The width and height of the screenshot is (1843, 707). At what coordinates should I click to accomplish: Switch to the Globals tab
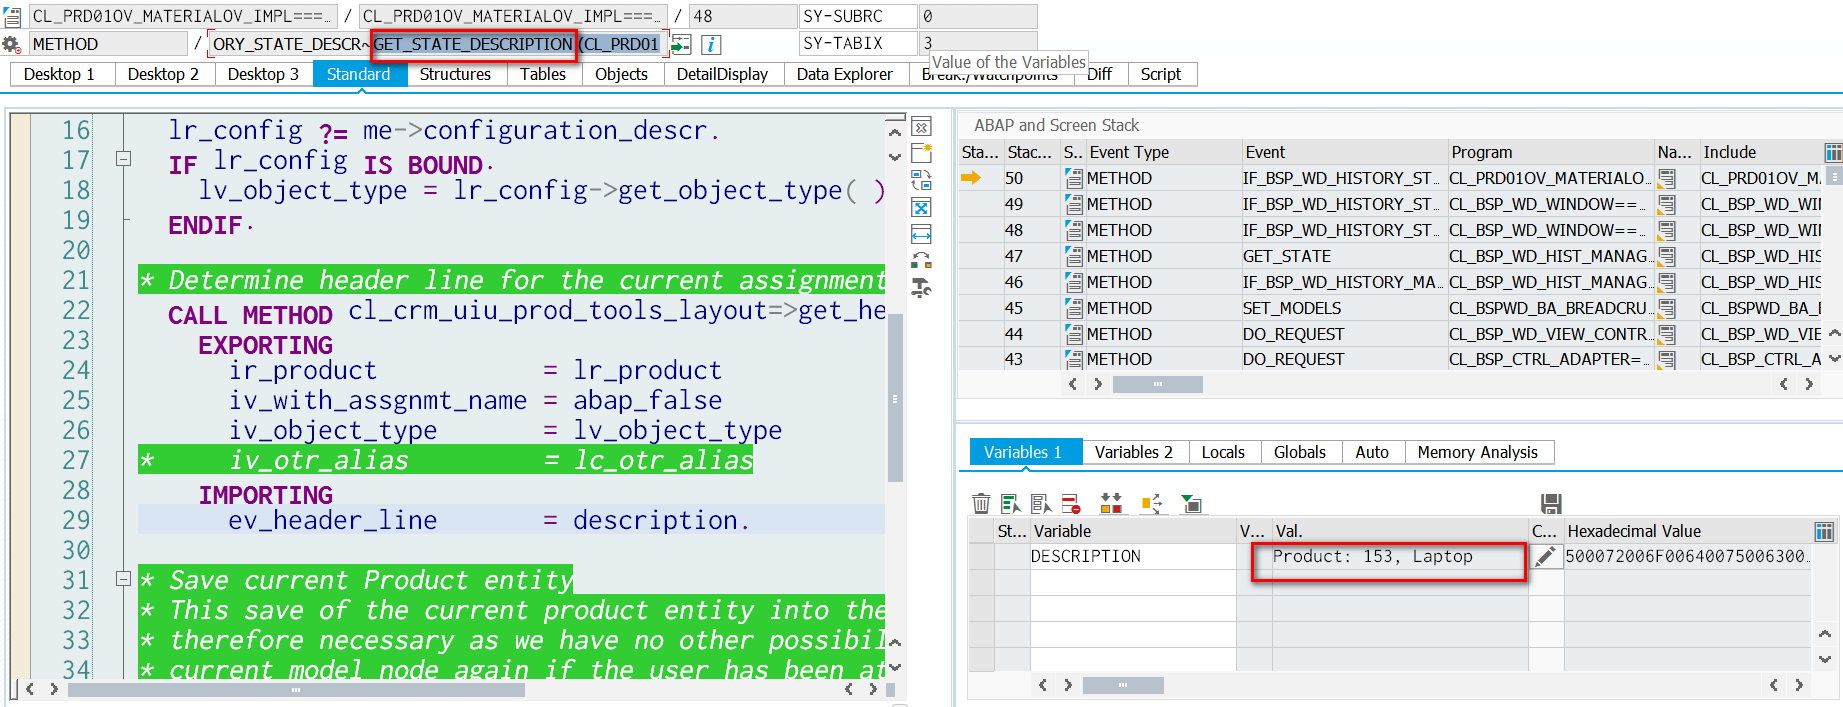click(1299, 452)
